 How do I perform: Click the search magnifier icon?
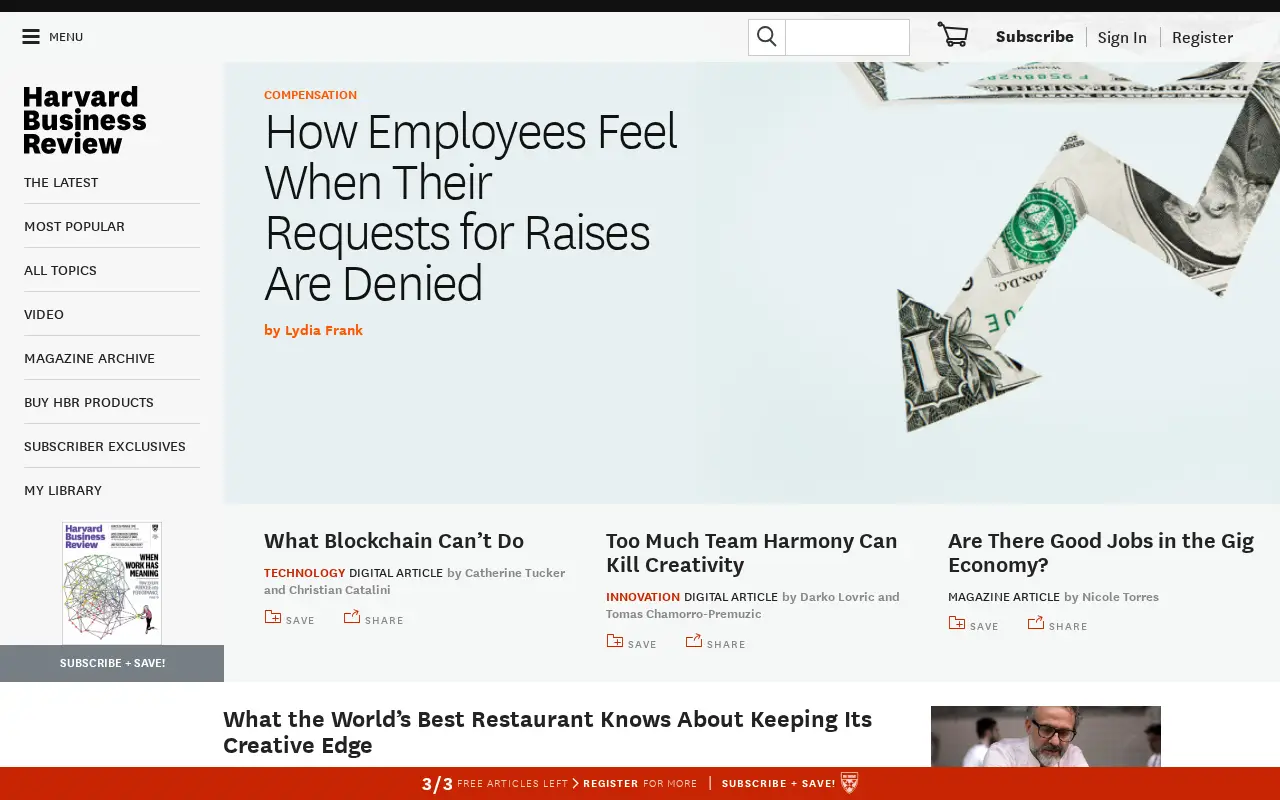[x=767, y=37]
